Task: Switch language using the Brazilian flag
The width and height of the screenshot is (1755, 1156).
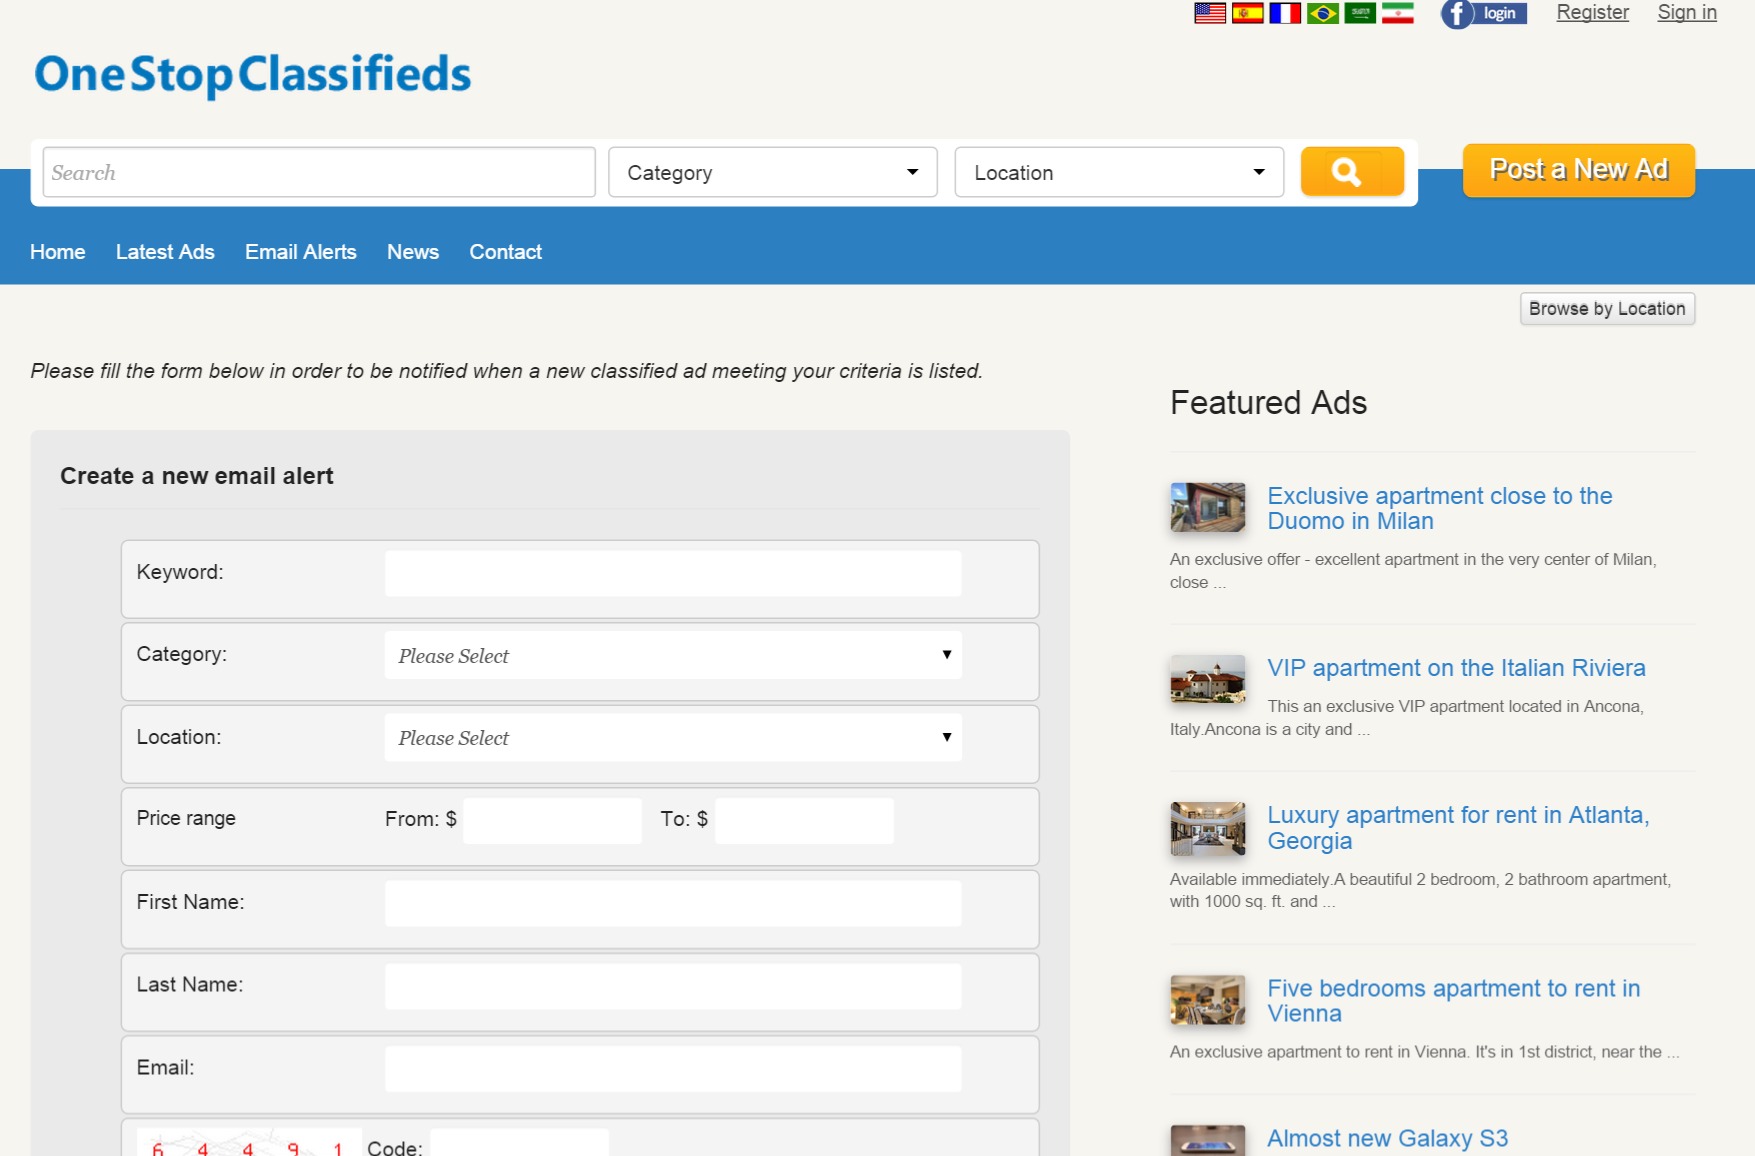Action: (1323, 13)
